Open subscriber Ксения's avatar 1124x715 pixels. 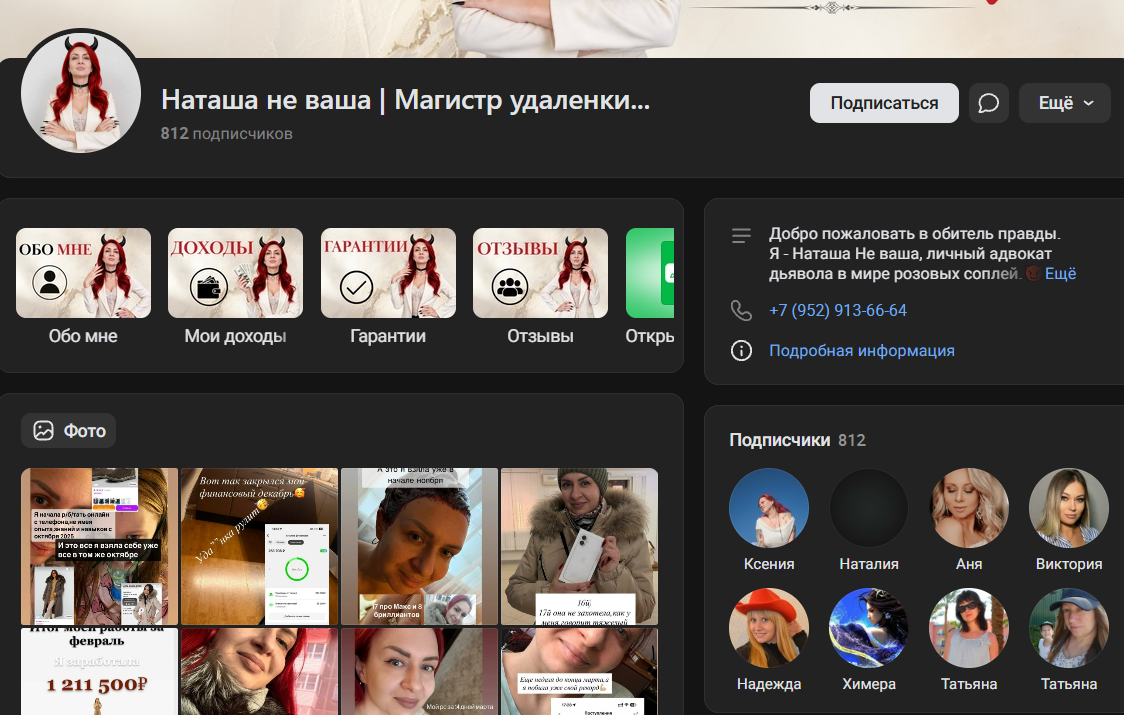[768, 508]
